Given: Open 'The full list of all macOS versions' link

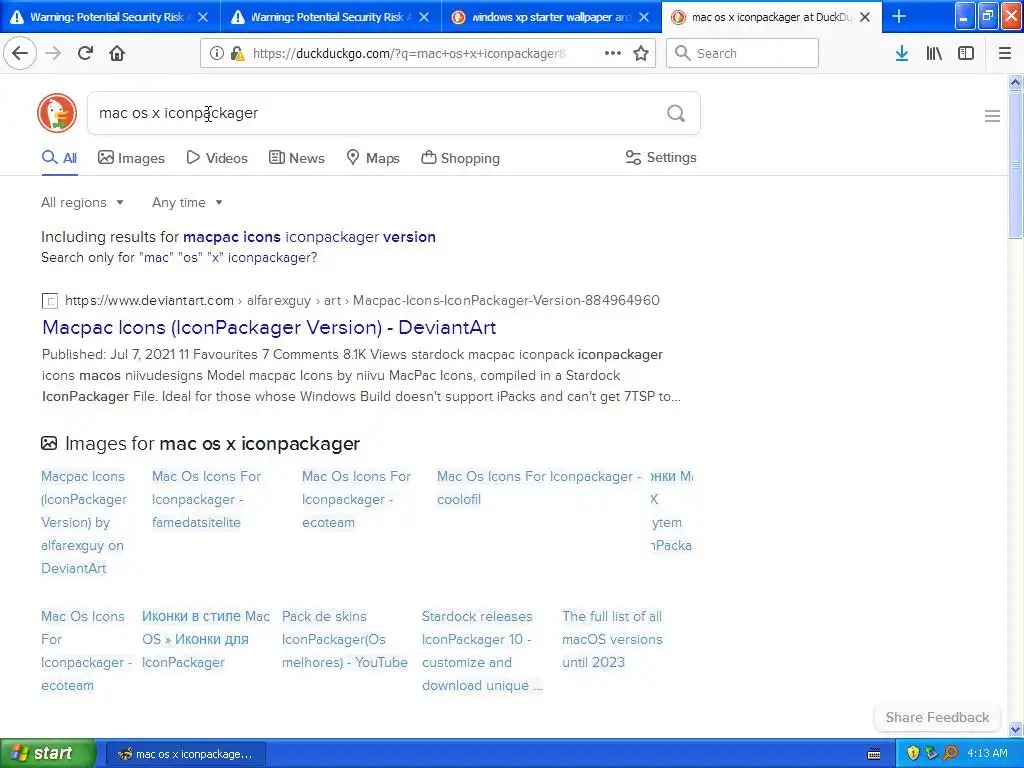Looking at the screenshot, I should coord(613,639).
